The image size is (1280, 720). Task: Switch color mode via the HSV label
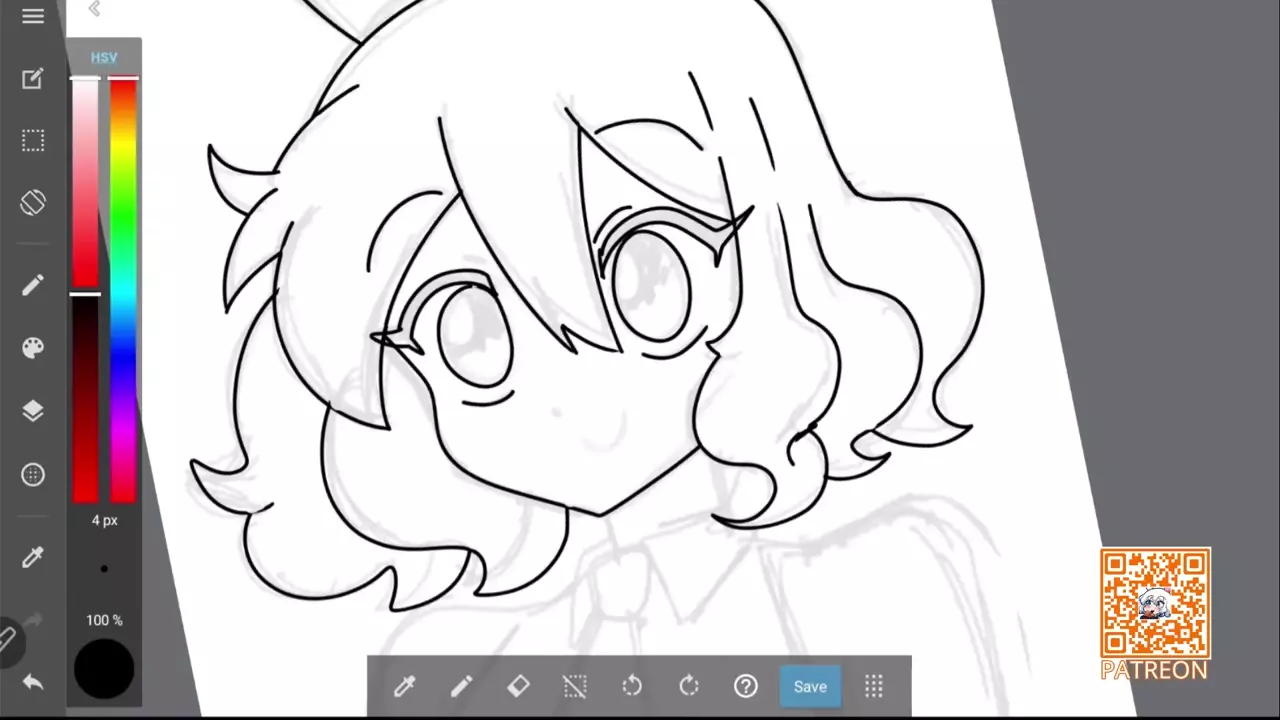tap(104, 58)
